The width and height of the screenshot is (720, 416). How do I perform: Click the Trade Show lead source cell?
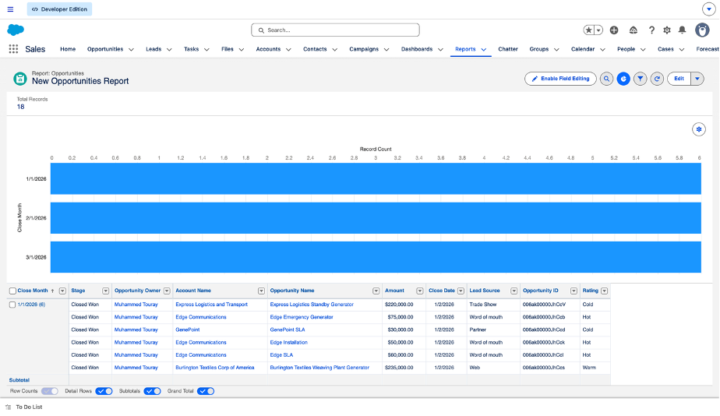click(x=483, y=304)
